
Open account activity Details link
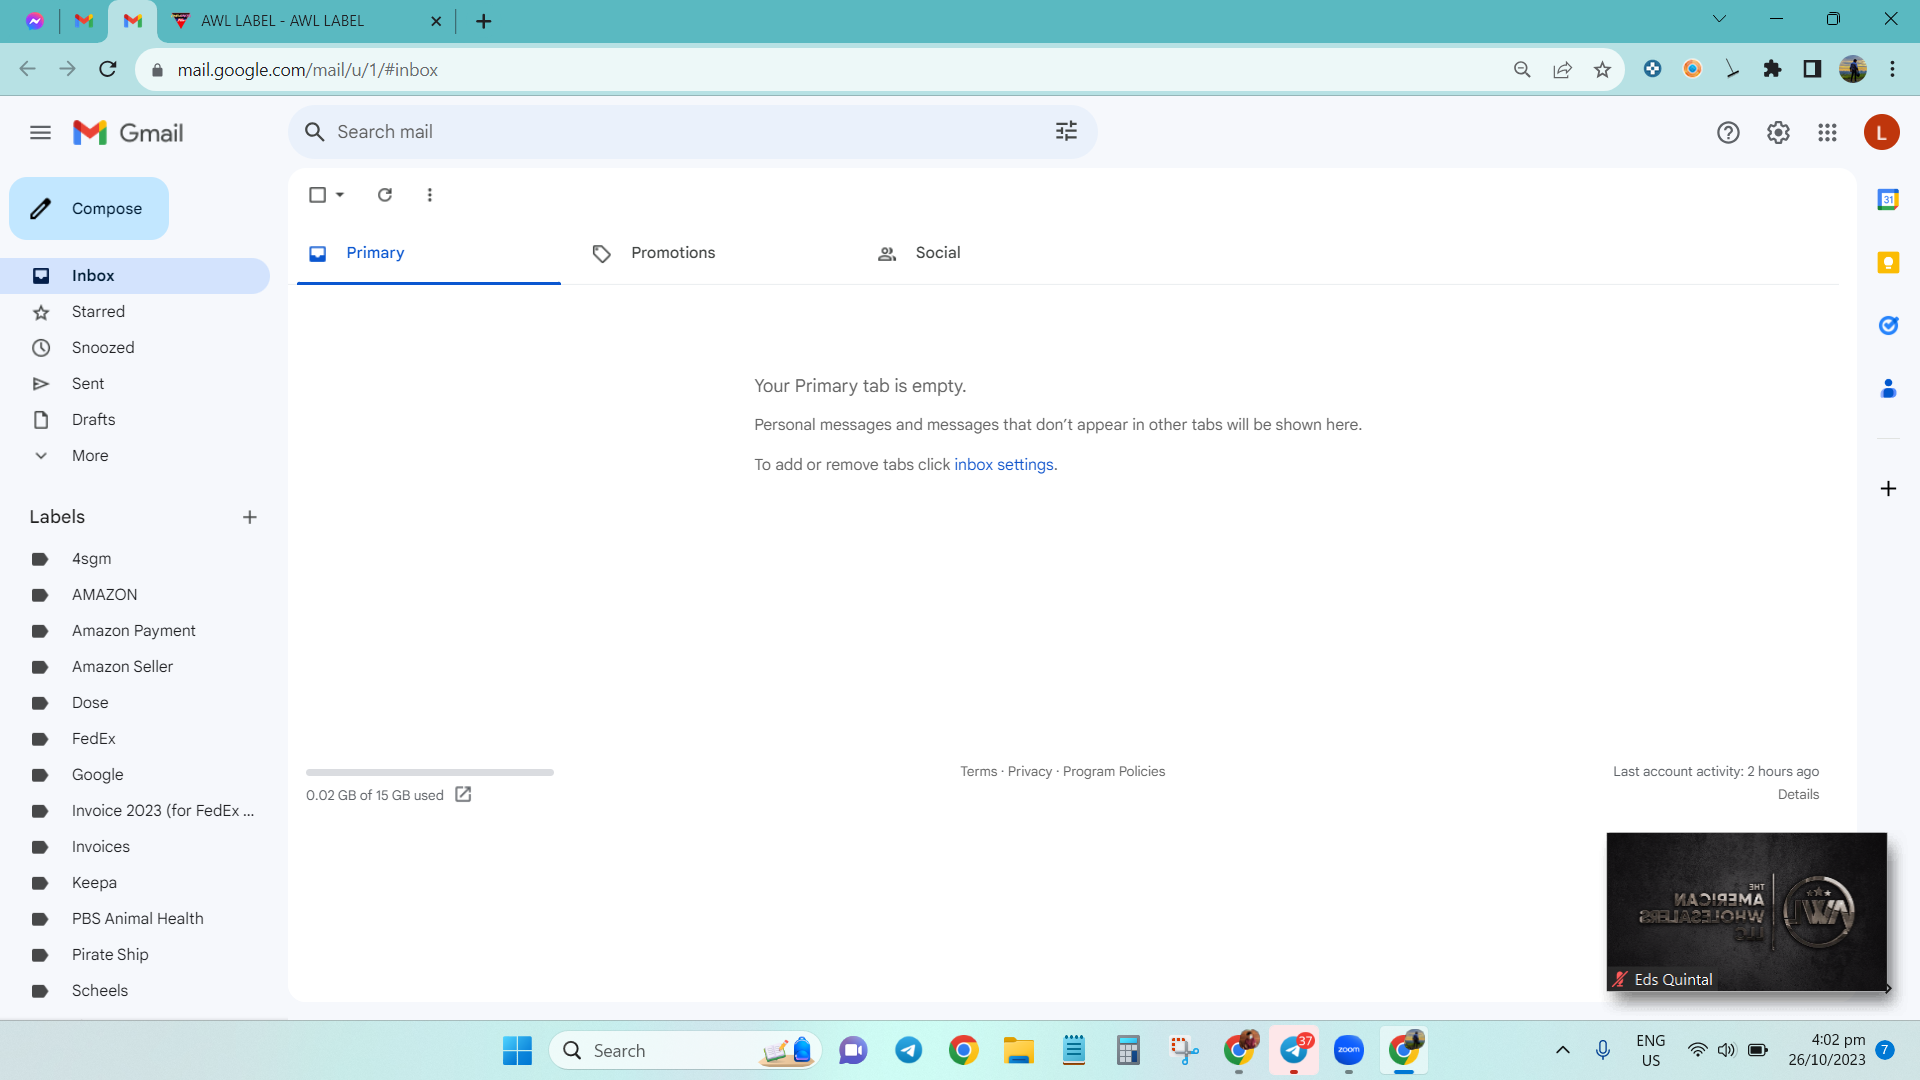point(1798,795)
